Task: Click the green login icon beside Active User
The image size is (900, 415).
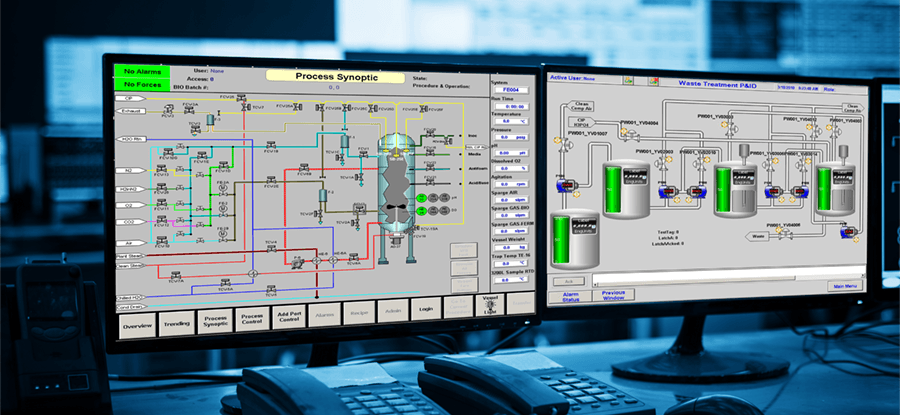Action: pyautogui.click(x=628, y=81)
